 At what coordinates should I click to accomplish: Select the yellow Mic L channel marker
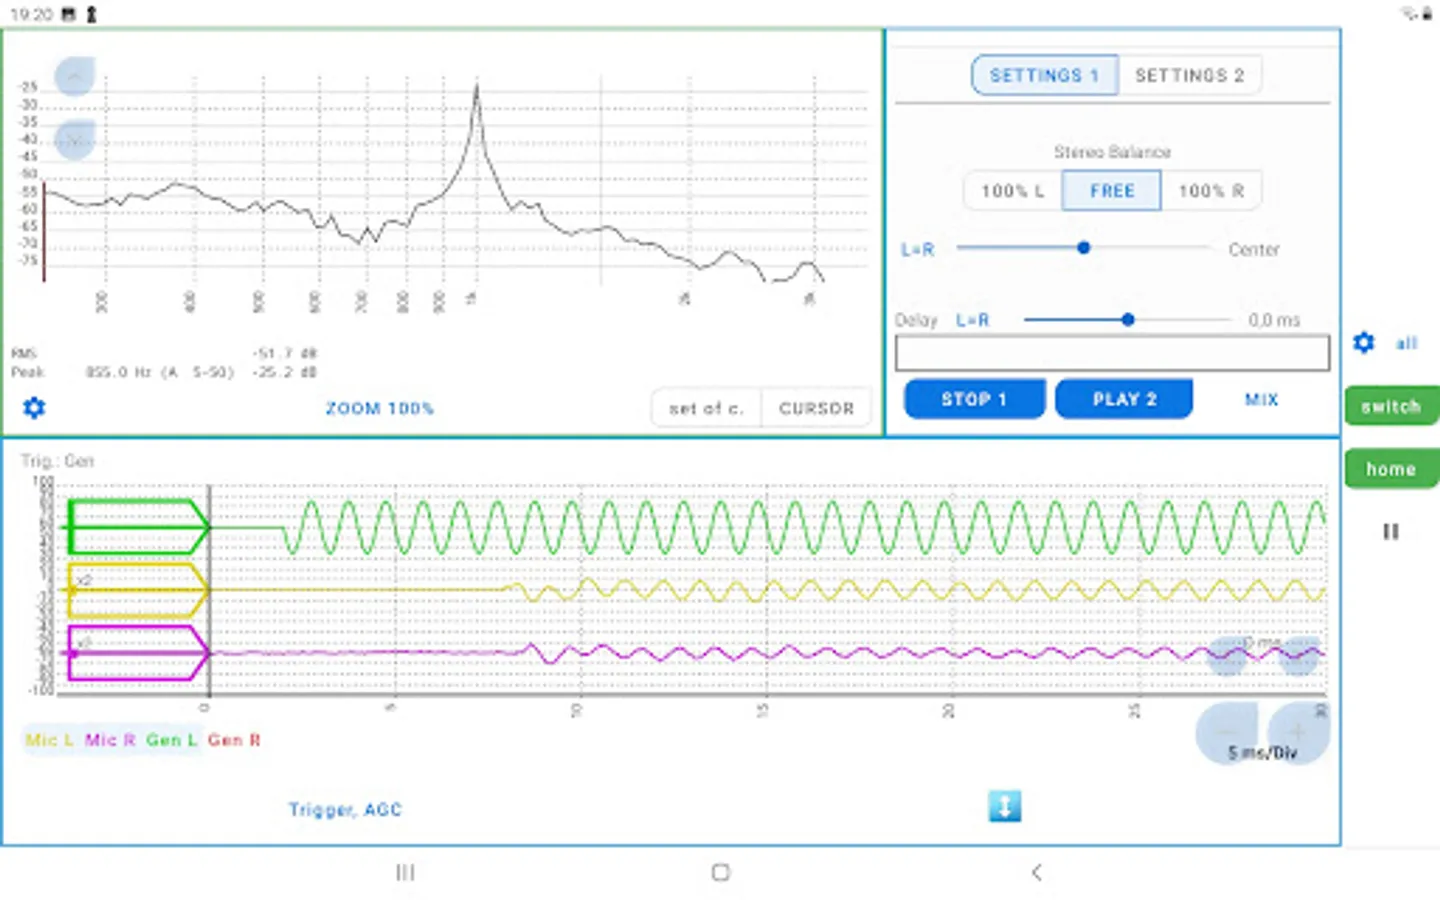click(x=137, y=590)
